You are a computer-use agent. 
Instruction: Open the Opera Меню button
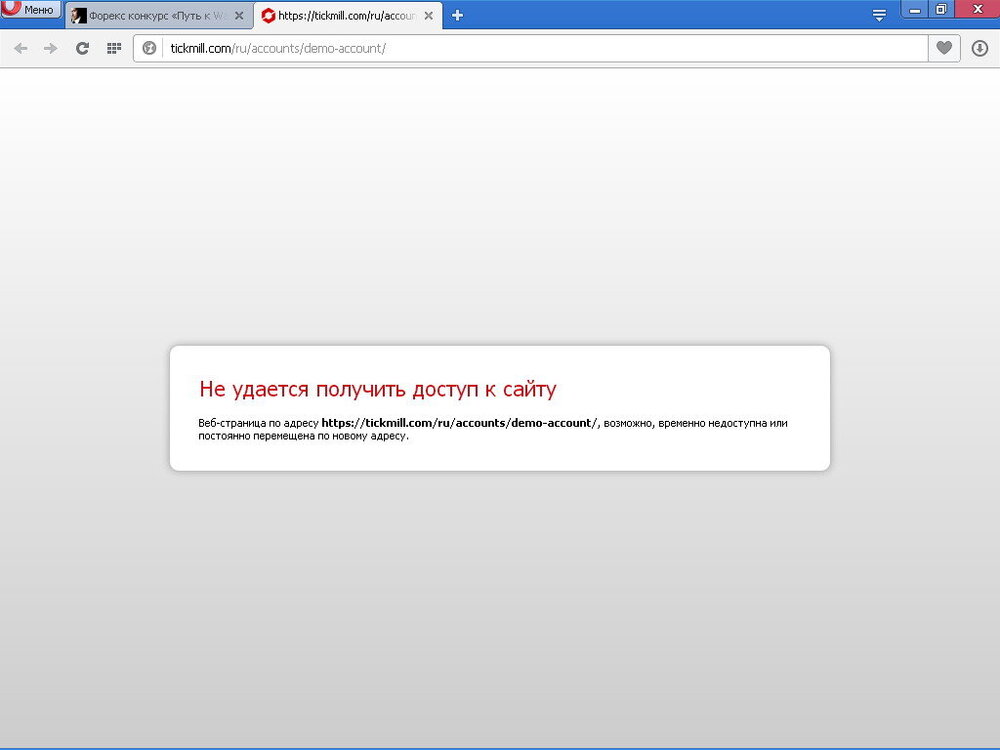click(31, 9)
